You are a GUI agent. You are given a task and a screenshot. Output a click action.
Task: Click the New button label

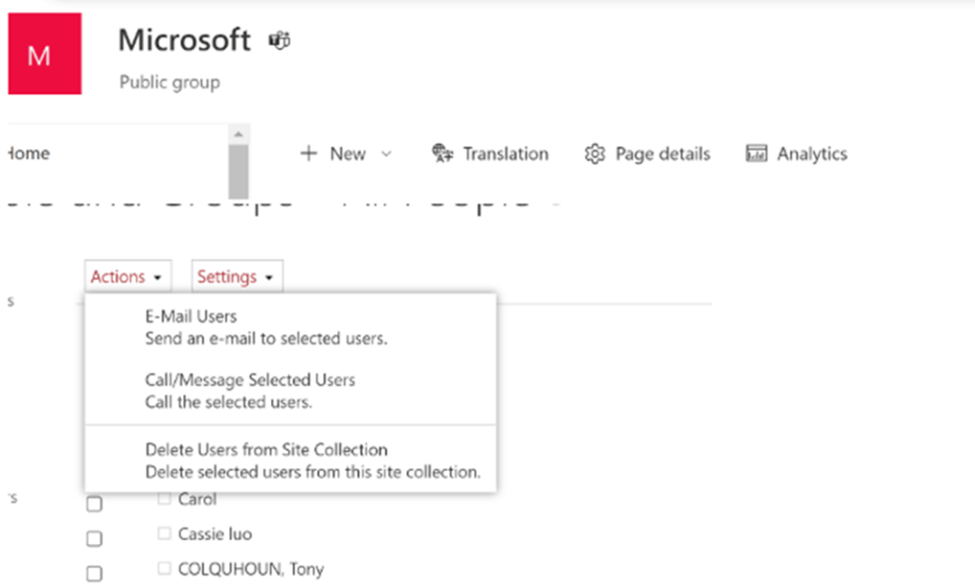[348, 154]
